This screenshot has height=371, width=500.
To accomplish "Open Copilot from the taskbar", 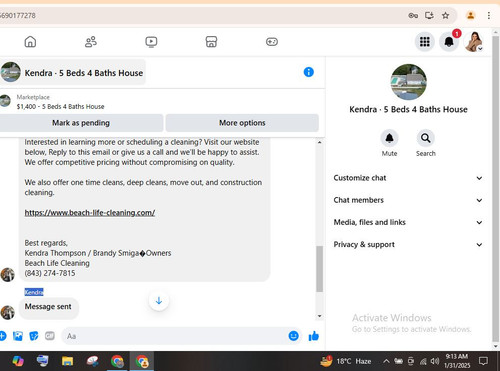I will 18,361.
